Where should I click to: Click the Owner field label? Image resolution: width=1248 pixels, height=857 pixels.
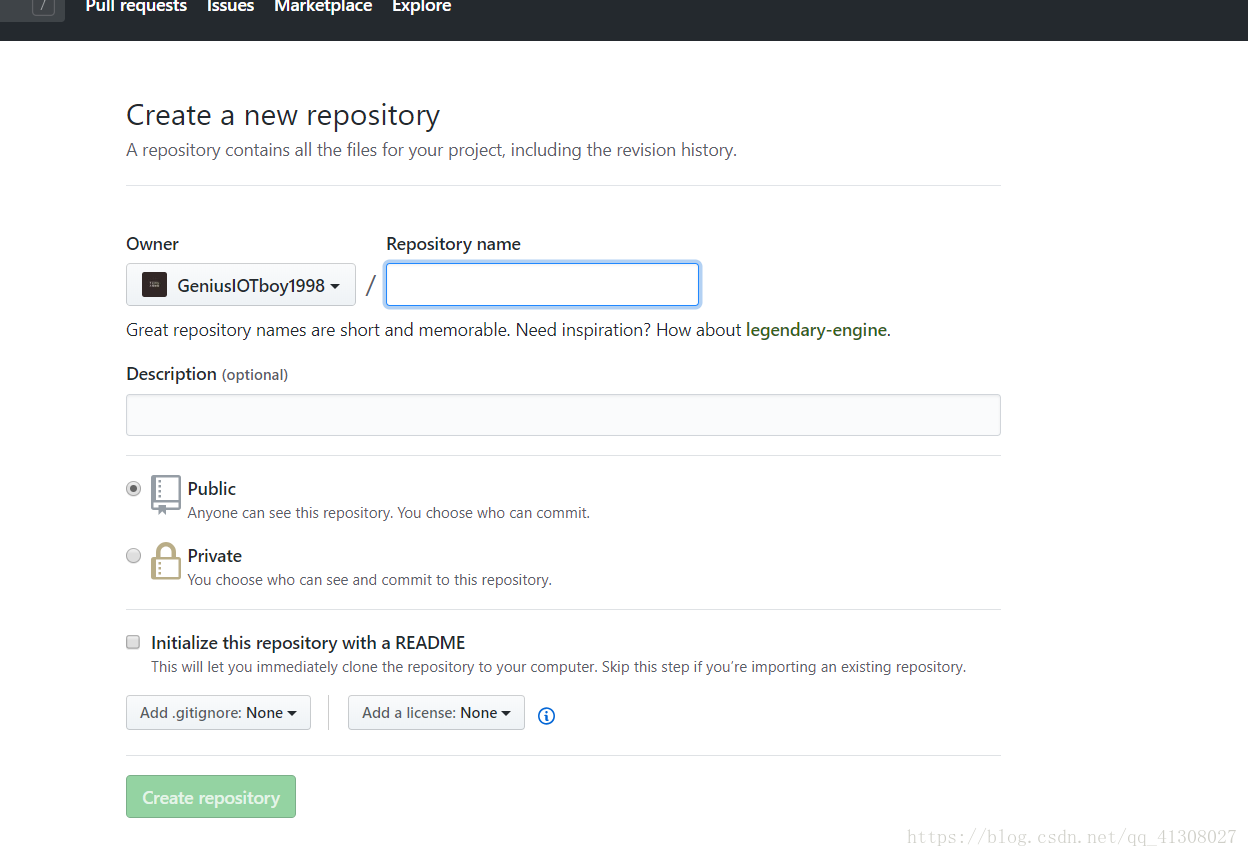coord(152,244)
